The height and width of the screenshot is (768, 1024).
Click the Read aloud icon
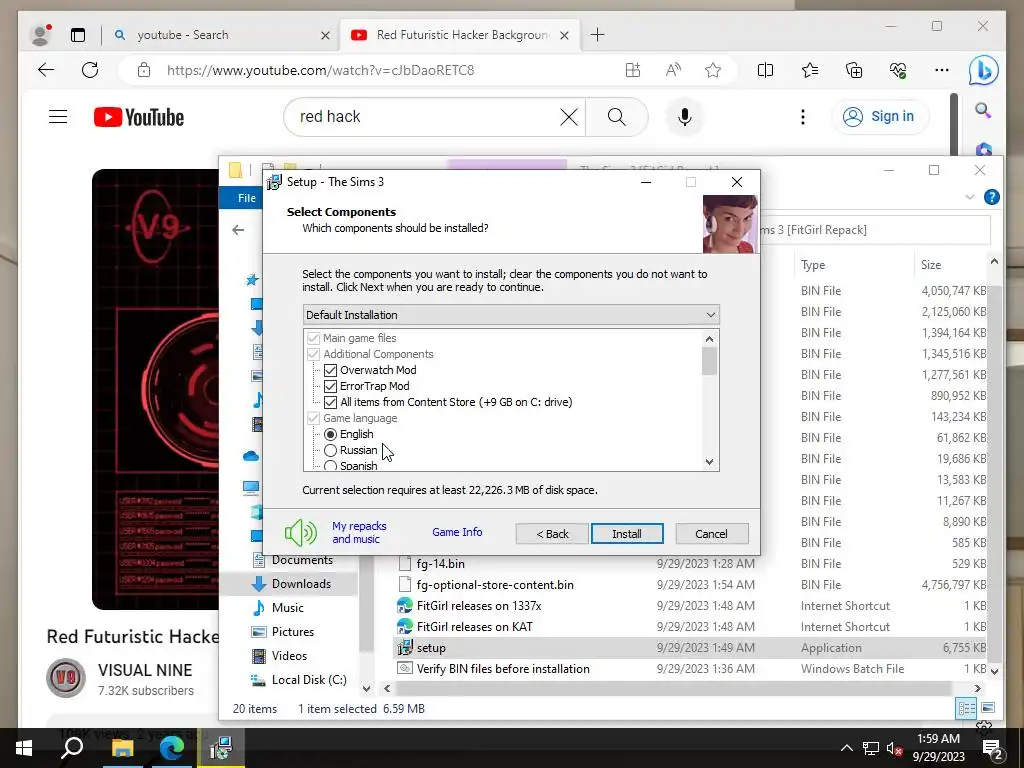(673, 70)
